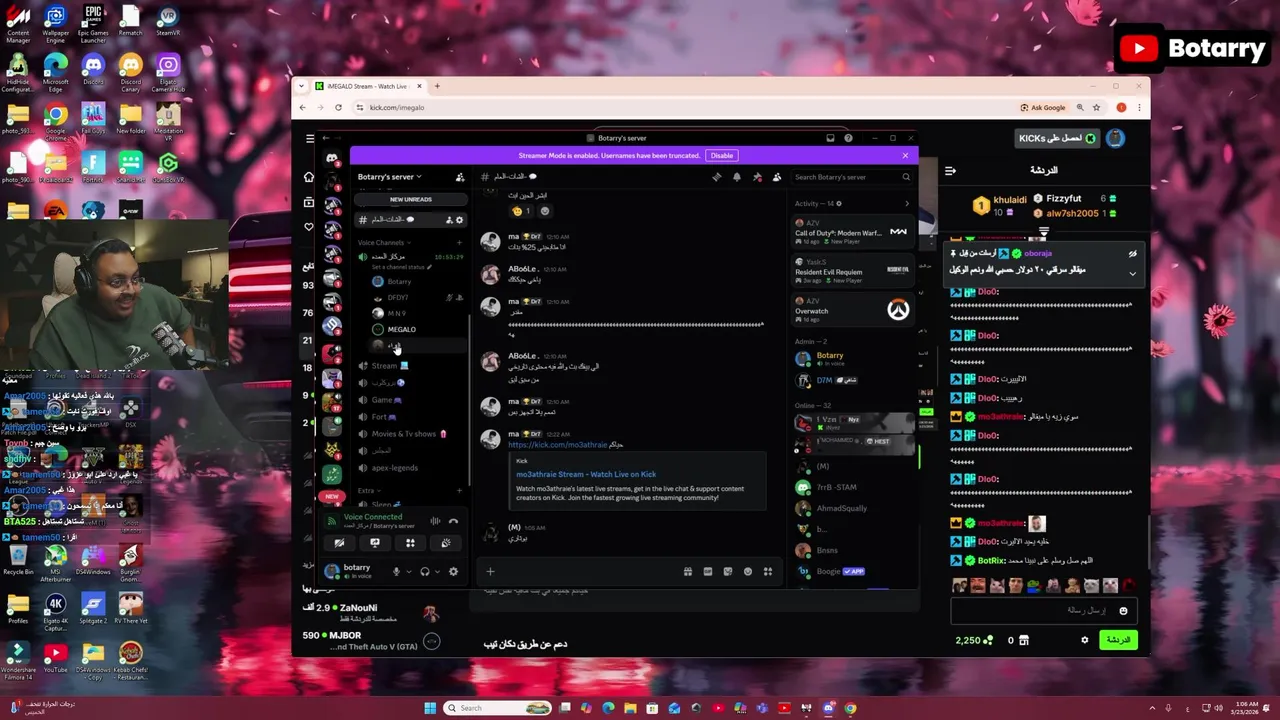Click the Ask Google button in browser
This screenshot has width=1280, height=720.
1043,107
